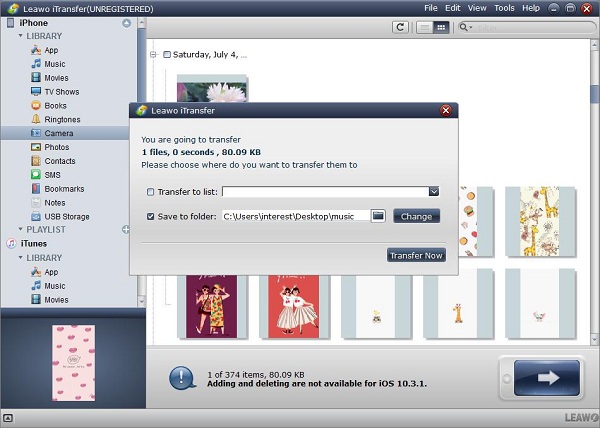The image size is (600, 428).
Task: Switch to list view layout
Action: 423,27
